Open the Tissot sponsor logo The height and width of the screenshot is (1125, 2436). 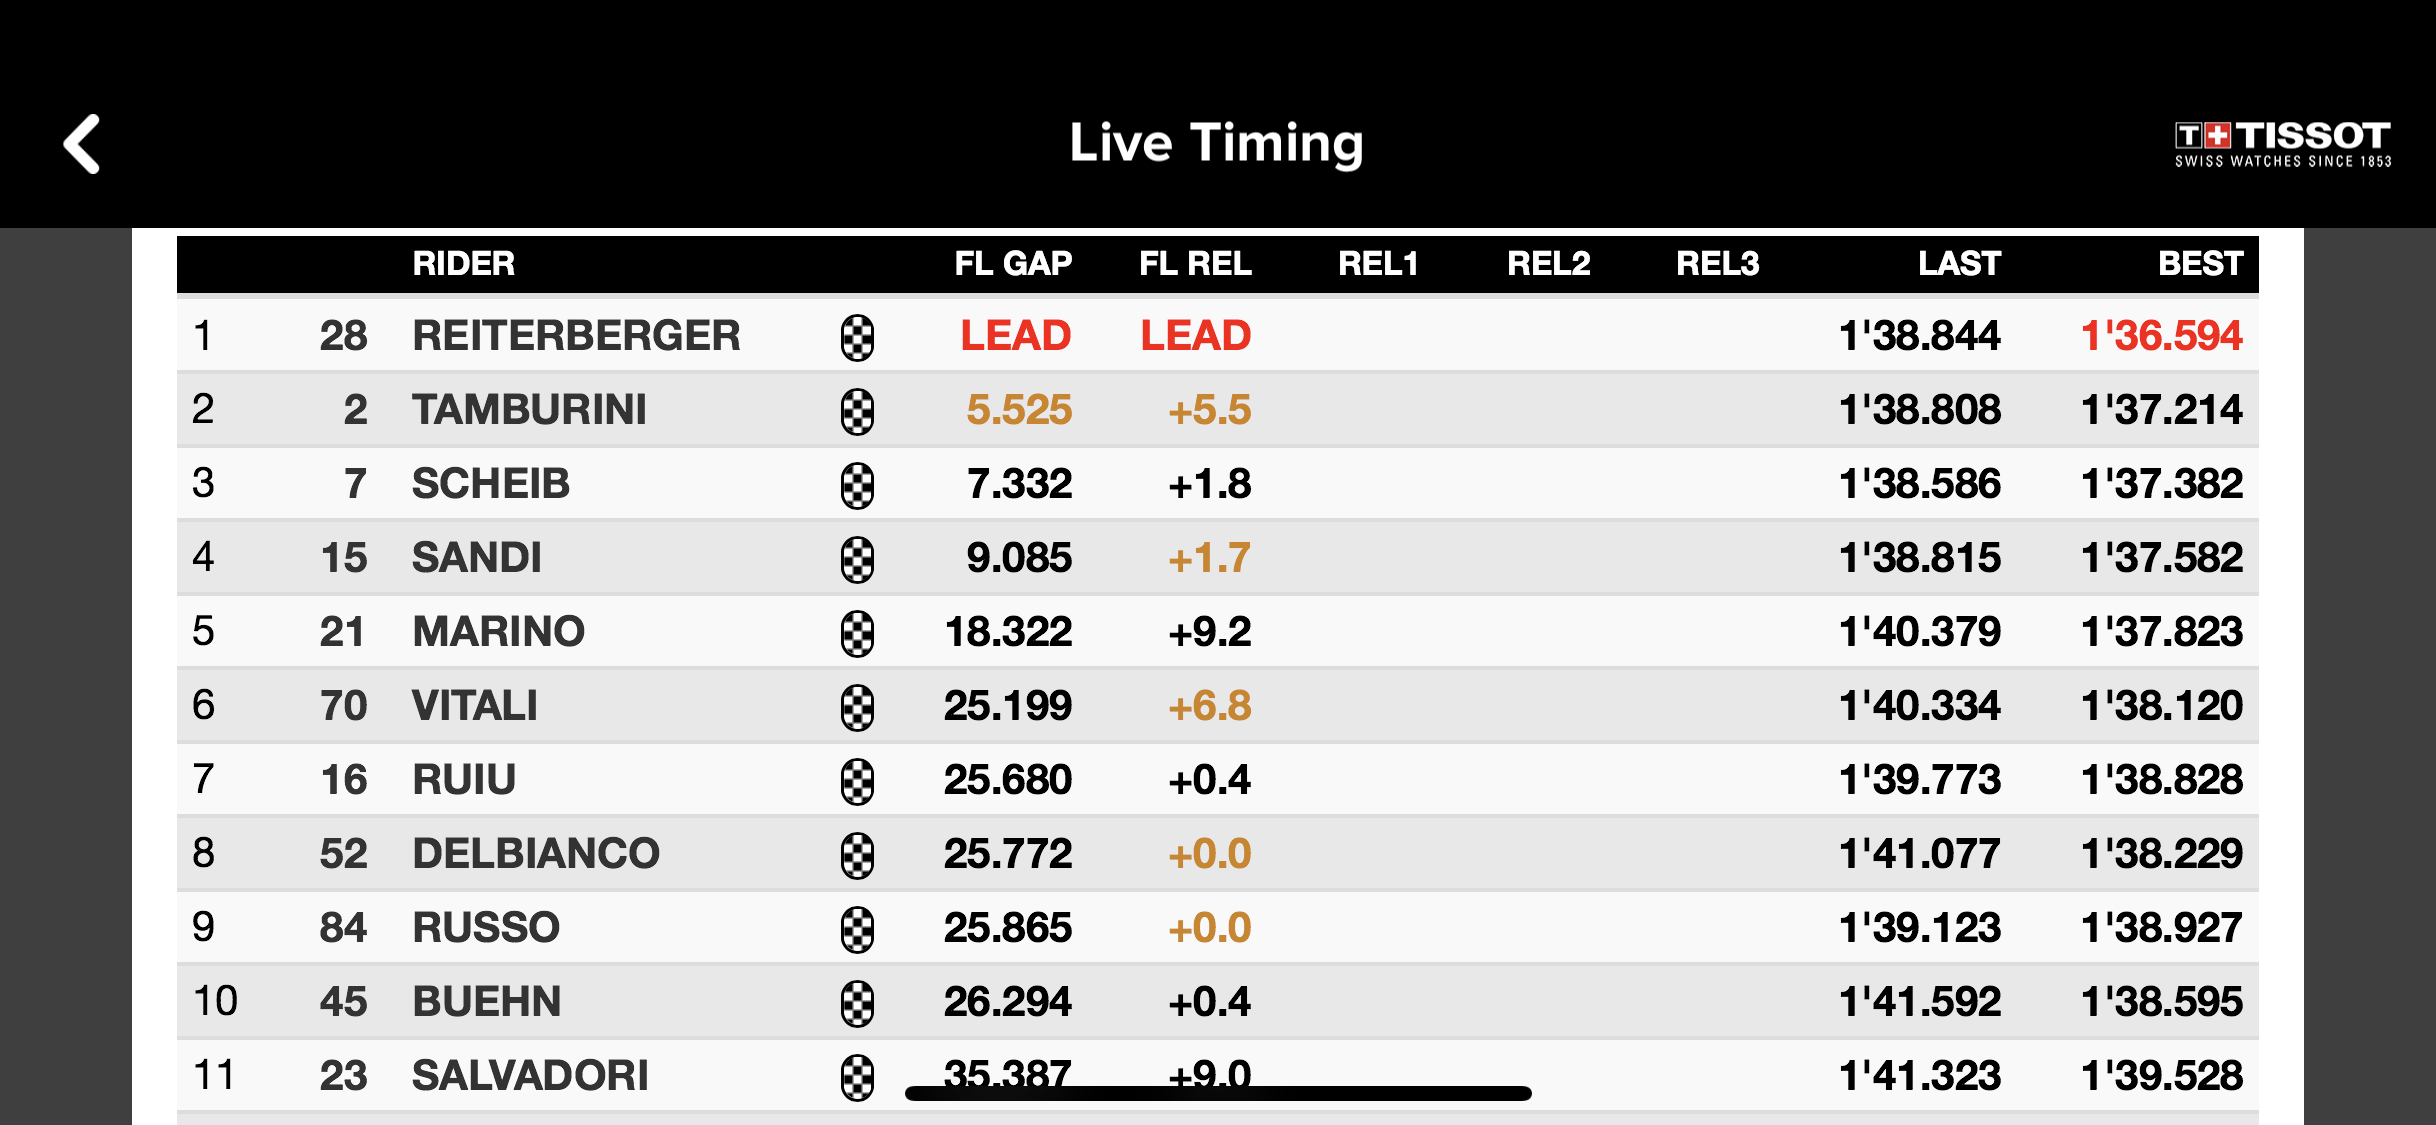coord(2282,145)
